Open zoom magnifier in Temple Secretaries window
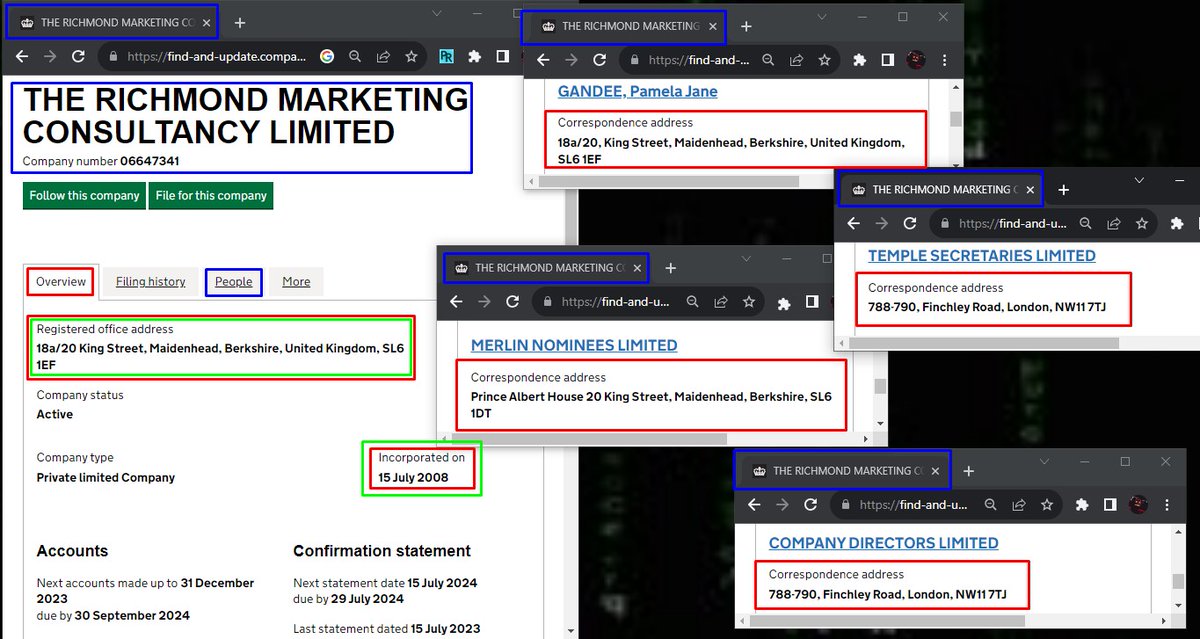The image size is (1200, 639). [1085, 223]
